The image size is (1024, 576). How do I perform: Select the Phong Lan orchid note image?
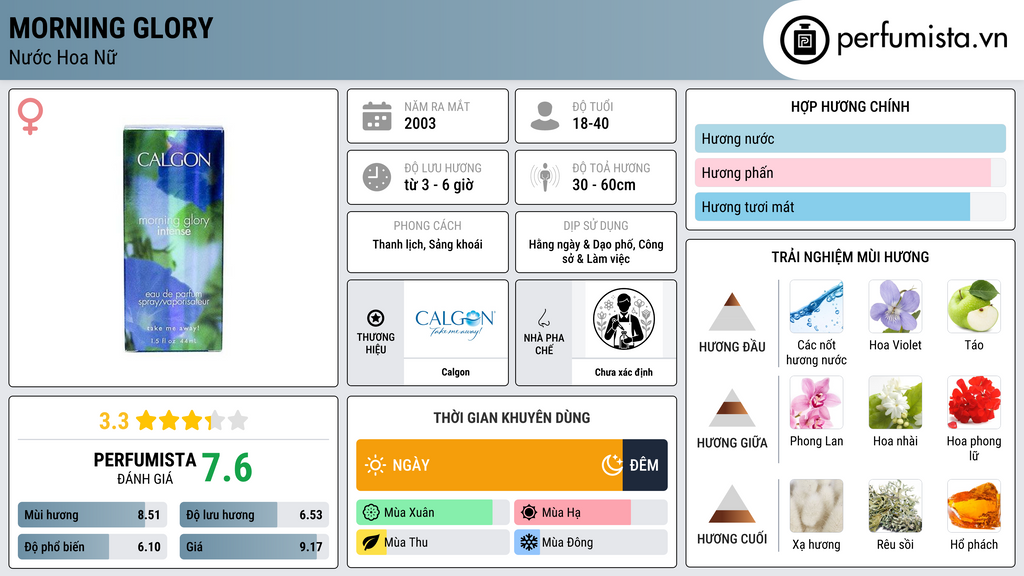pyautogui.click(x=816, y=402)
